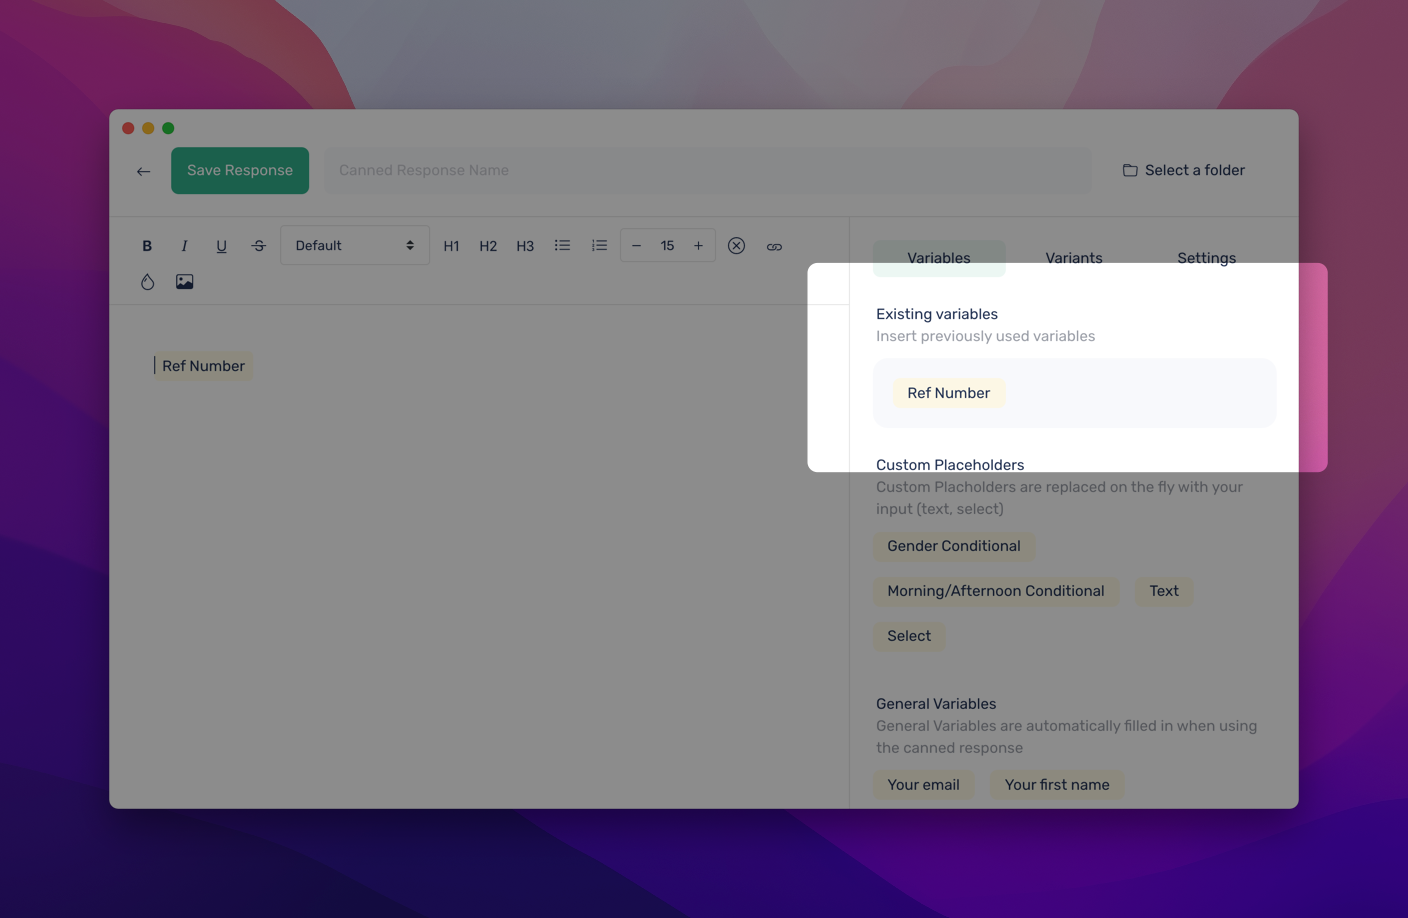Insert an image using the picture icon
Viewport: 1408px width, 918px height.
point(185,282)
